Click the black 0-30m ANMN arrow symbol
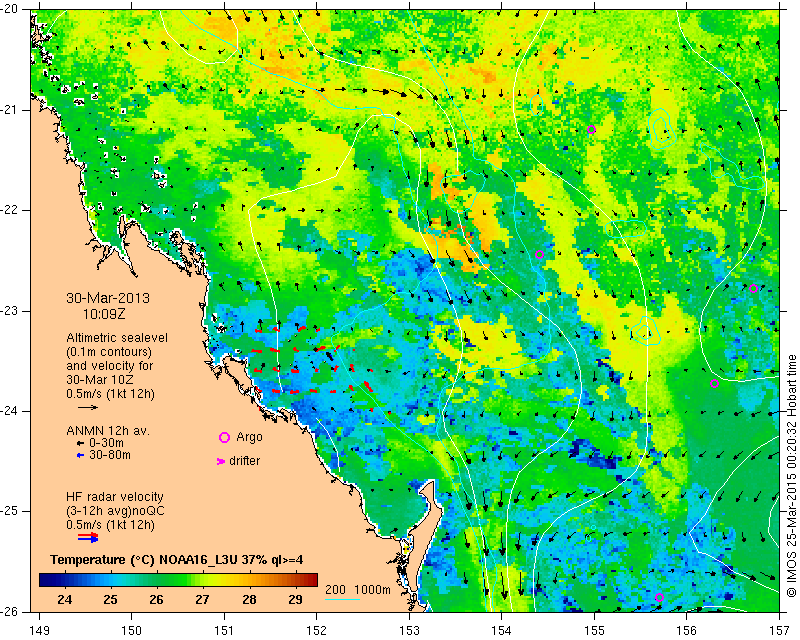This screenshot has height=640, width=800. click(80, 443)
